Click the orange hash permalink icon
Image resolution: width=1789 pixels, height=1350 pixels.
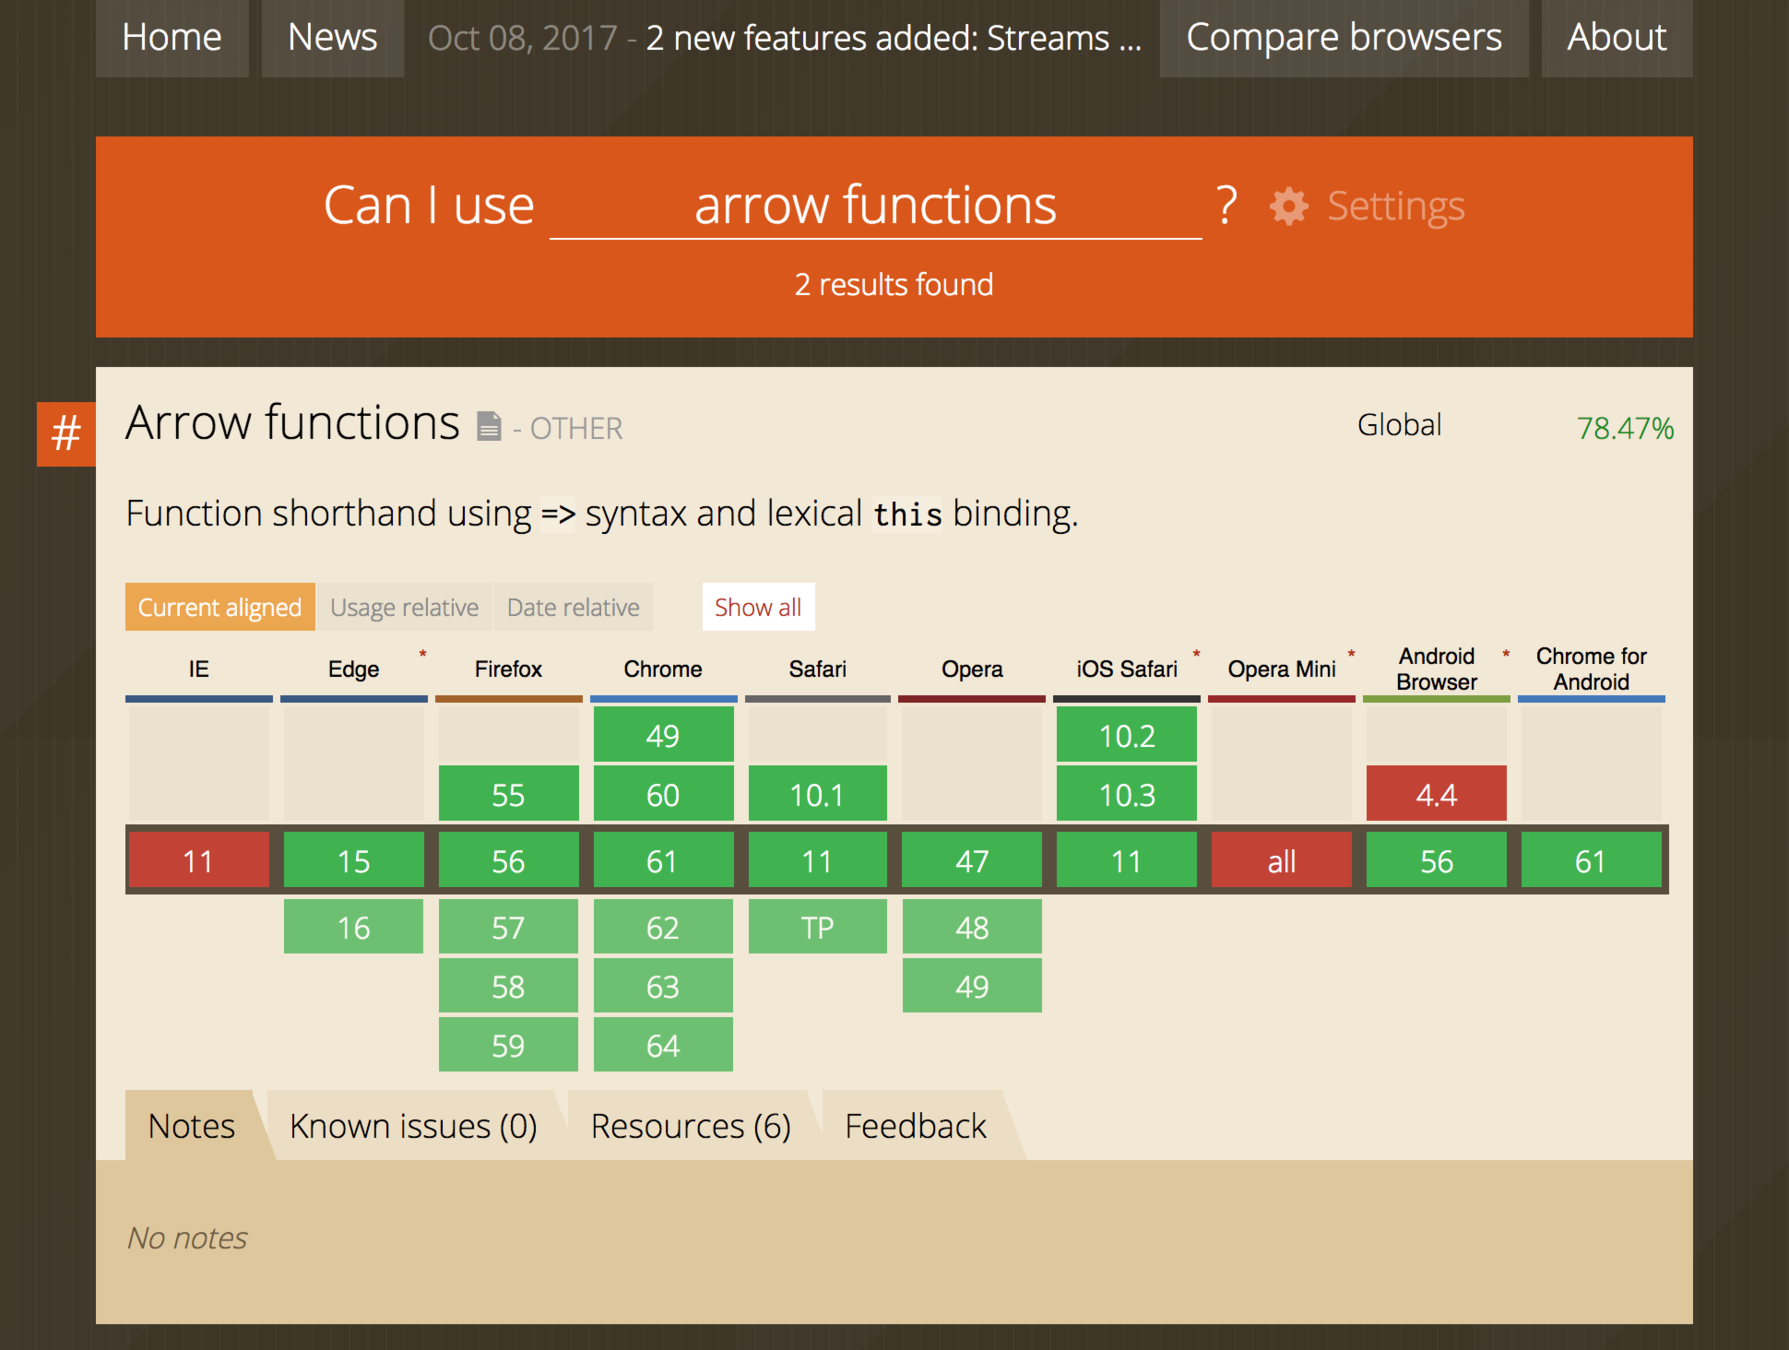tap(66, 434)
